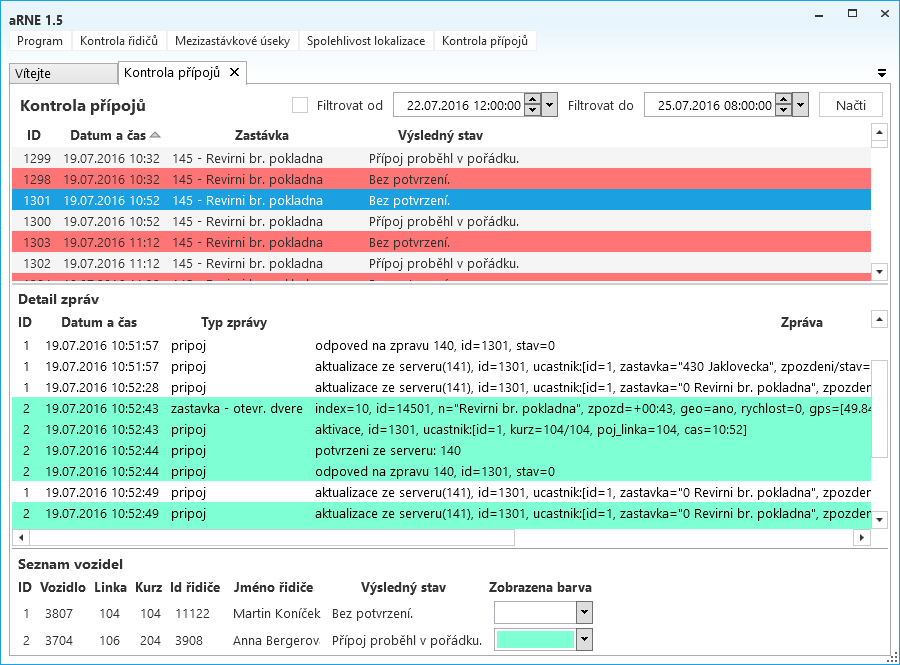Screen dimensions: 900x665
Task: Open the Spolehlivost lokalizace menu
Action: point(366,41)
